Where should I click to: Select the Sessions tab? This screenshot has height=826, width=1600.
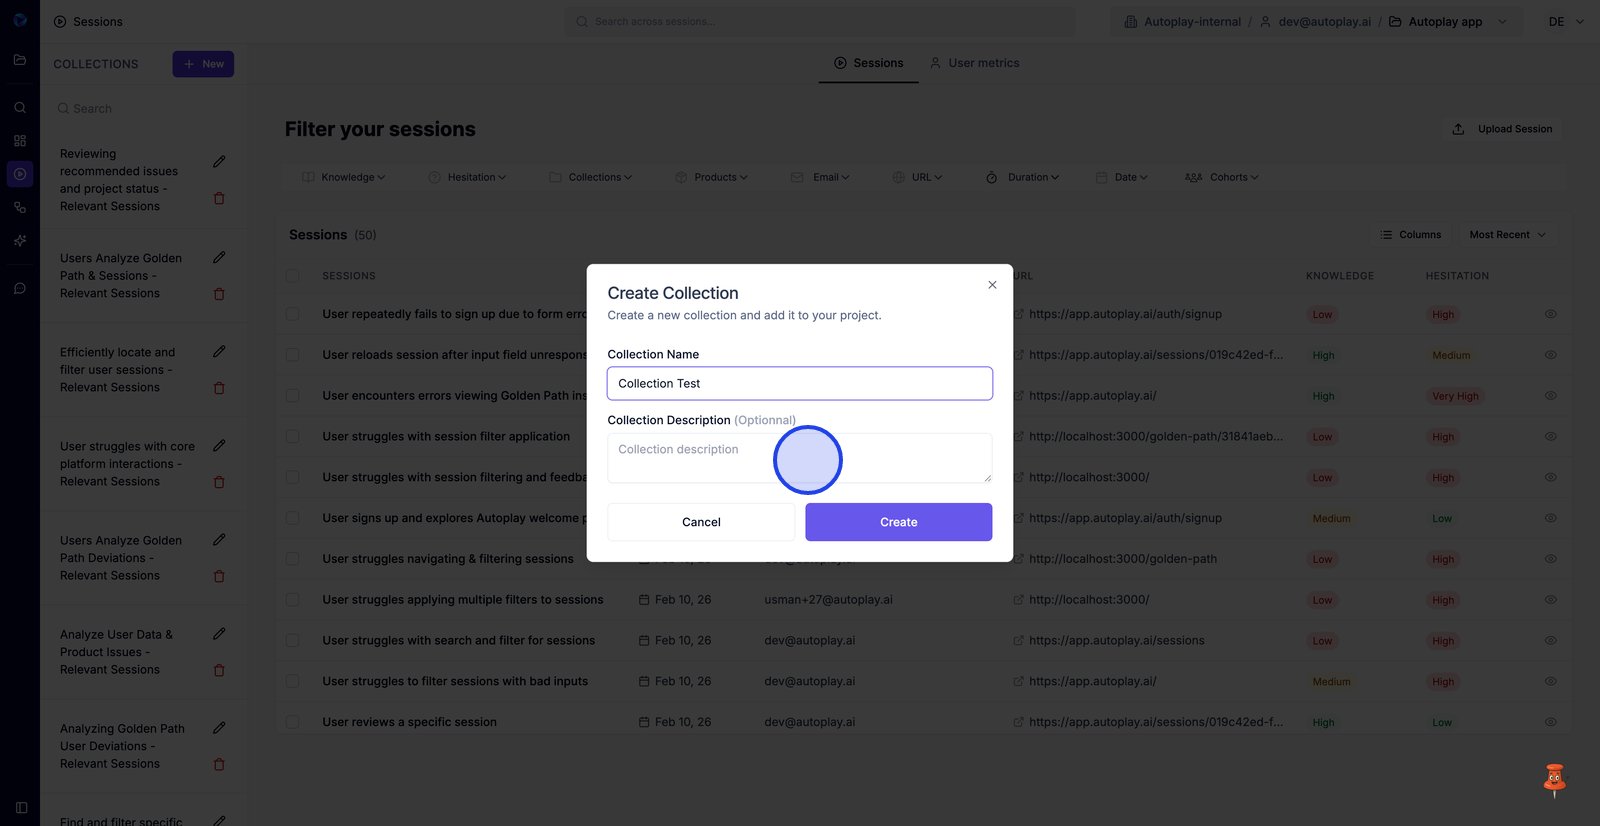pos(869,63)
